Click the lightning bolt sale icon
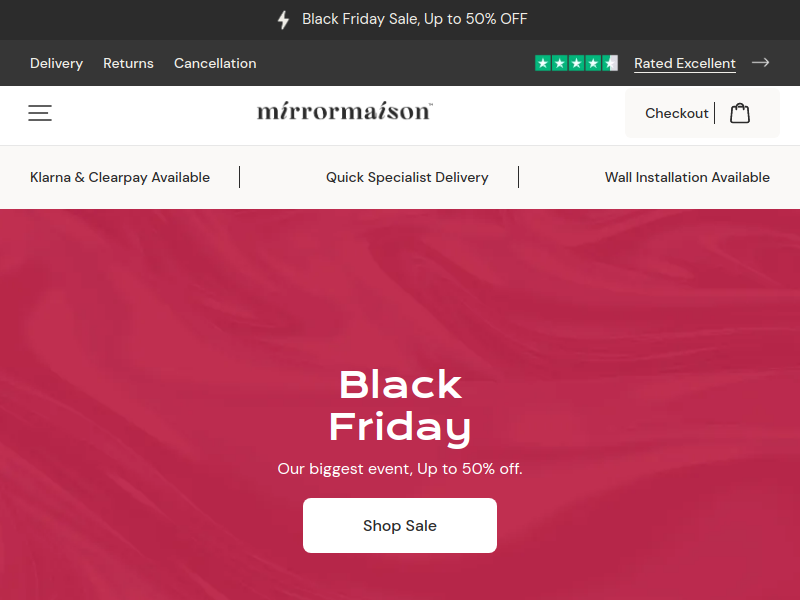 click(284, 20)
